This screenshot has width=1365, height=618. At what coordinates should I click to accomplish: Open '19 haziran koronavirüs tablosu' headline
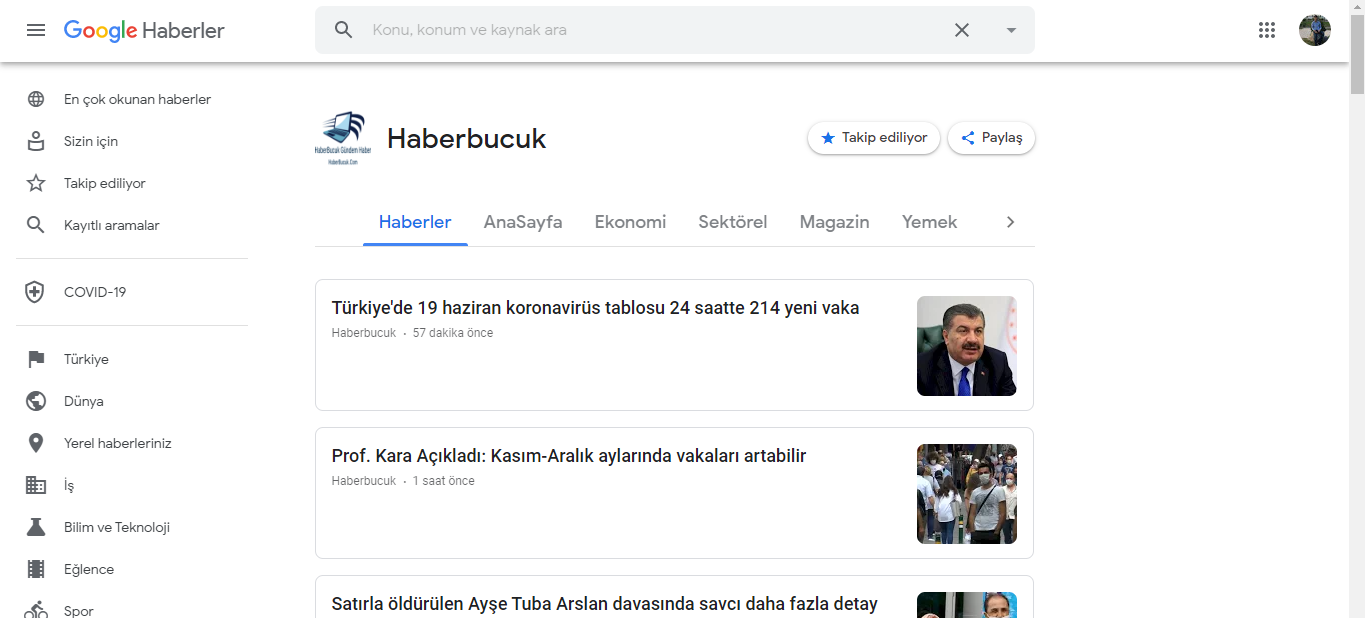pos(595,308)
